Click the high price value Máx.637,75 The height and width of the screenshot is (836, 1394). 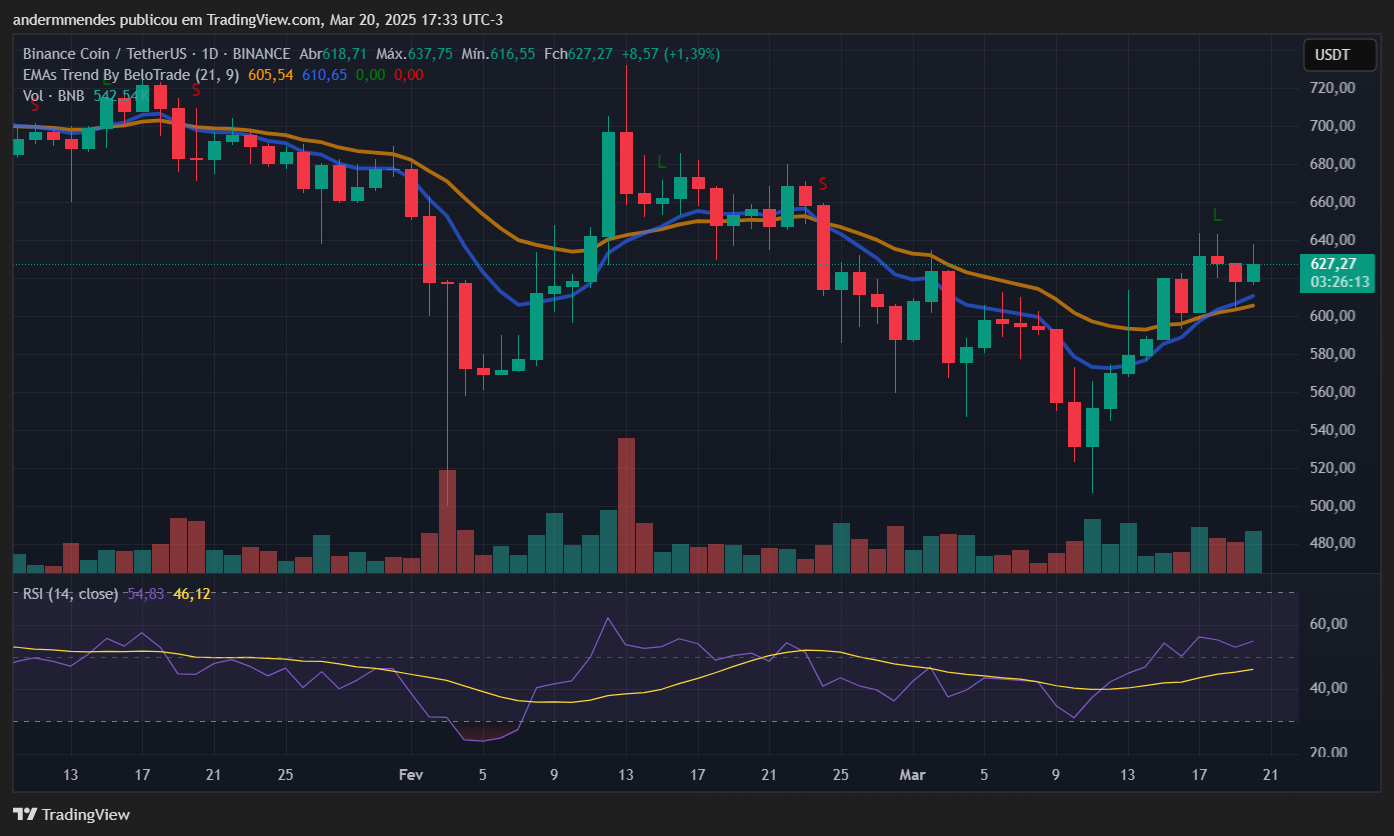[414, 54]
